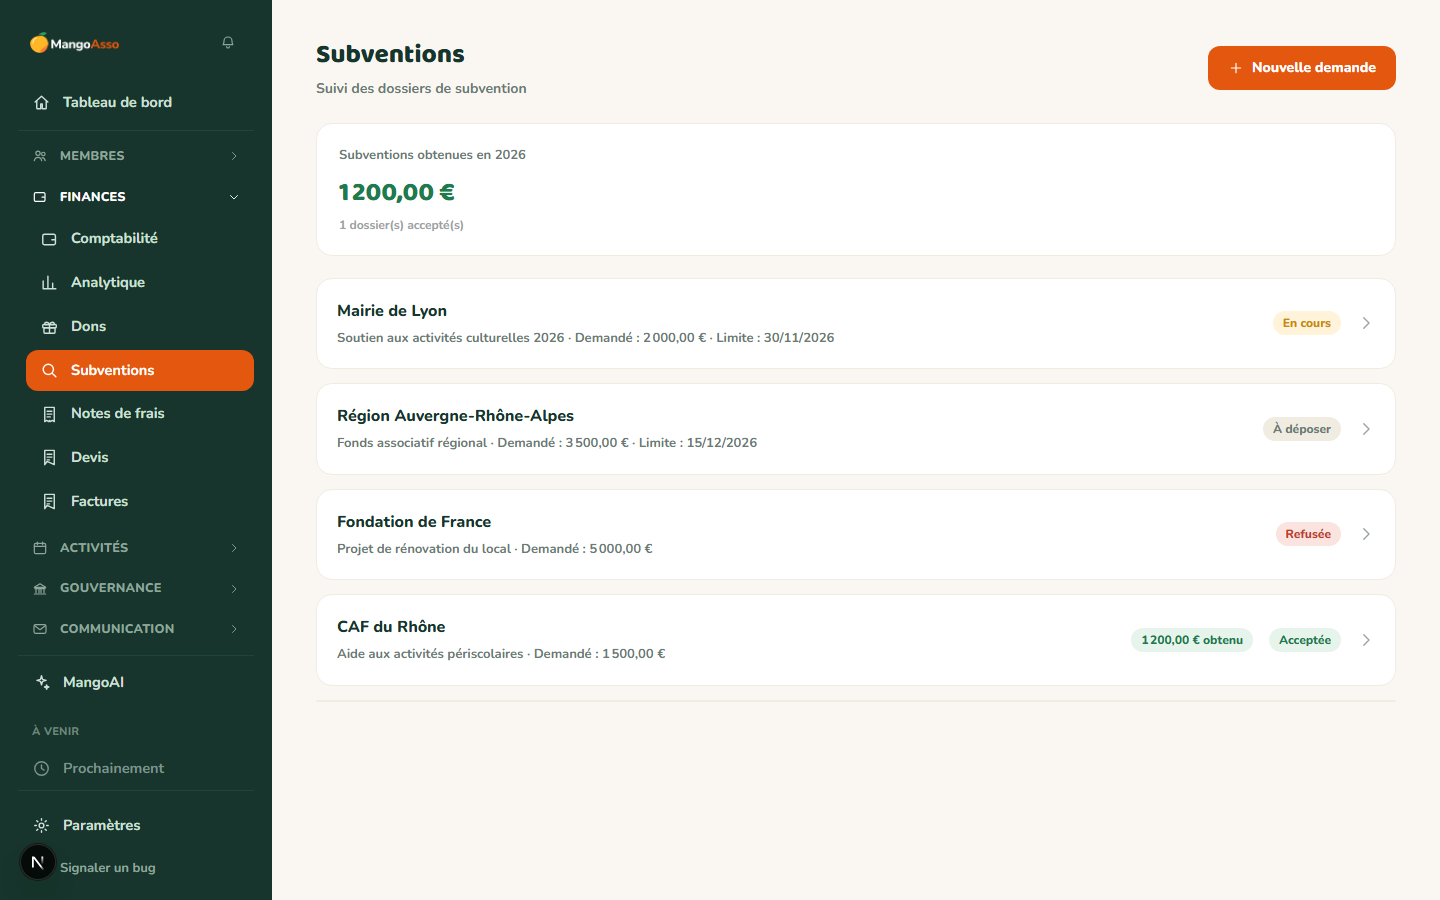This screenshot has width=1440, height=900.
Task: Open the Paramètres gear icon
Action: [x=41, y=825]
